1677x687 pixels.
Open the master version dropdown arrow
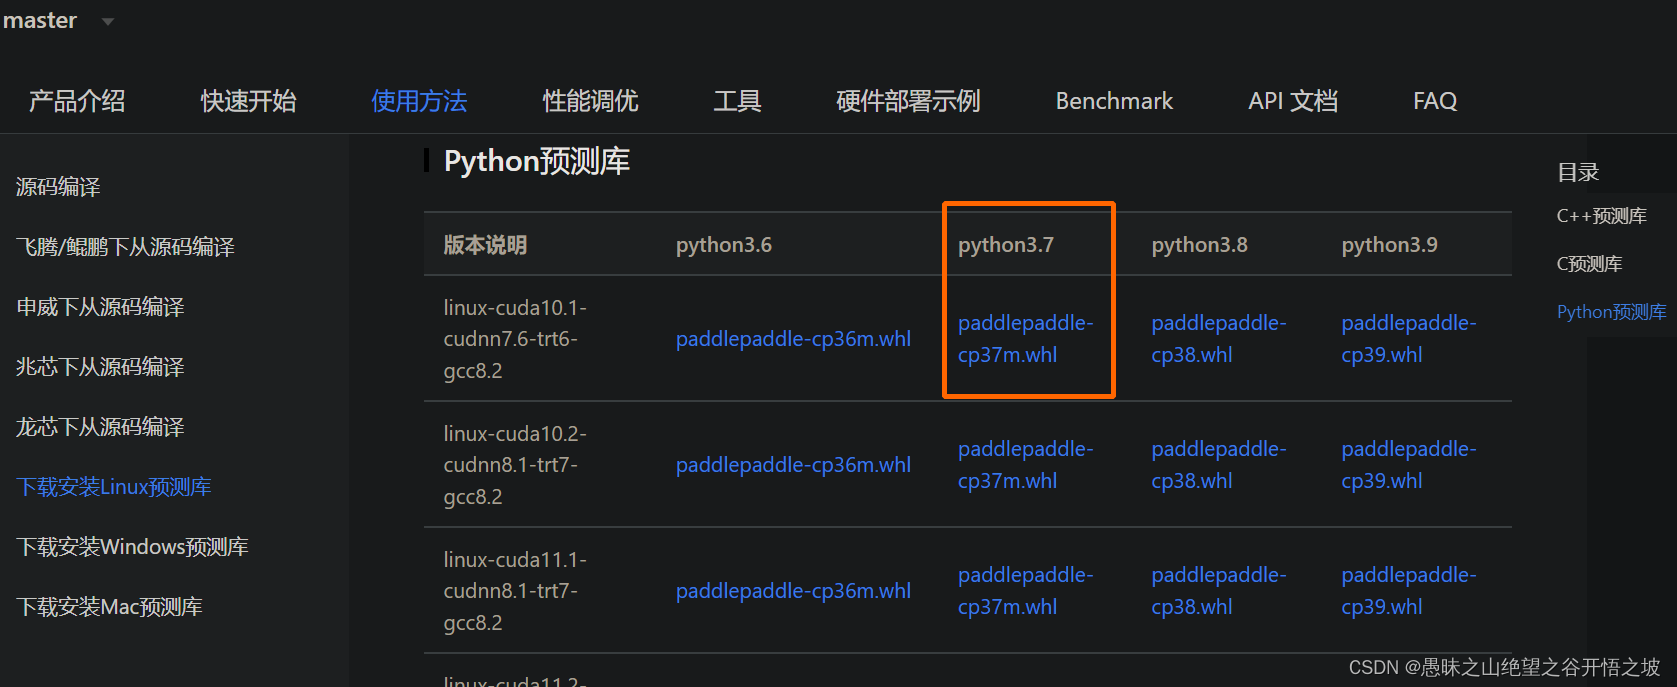click(x=108, y=21)
